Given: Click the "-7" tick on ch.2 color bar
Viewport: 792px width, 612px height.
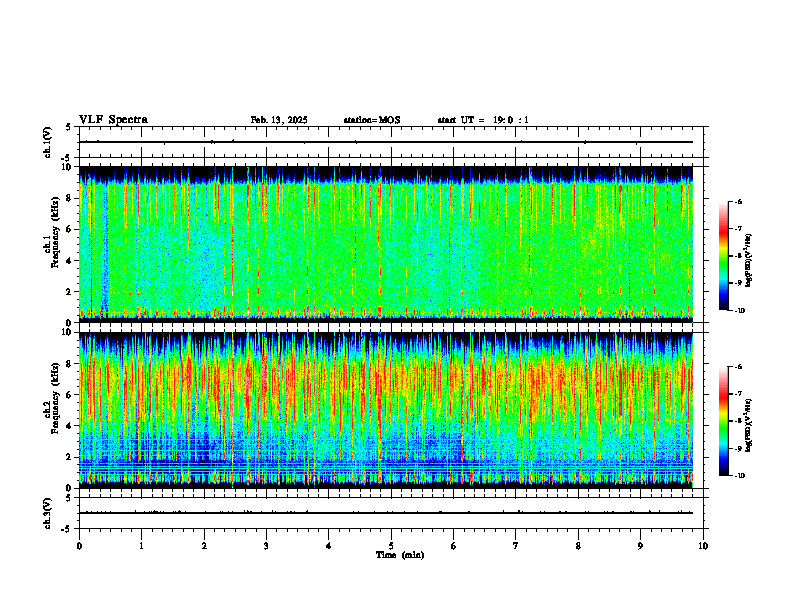Looking at the screenshot, I should [x=739, y=394].
